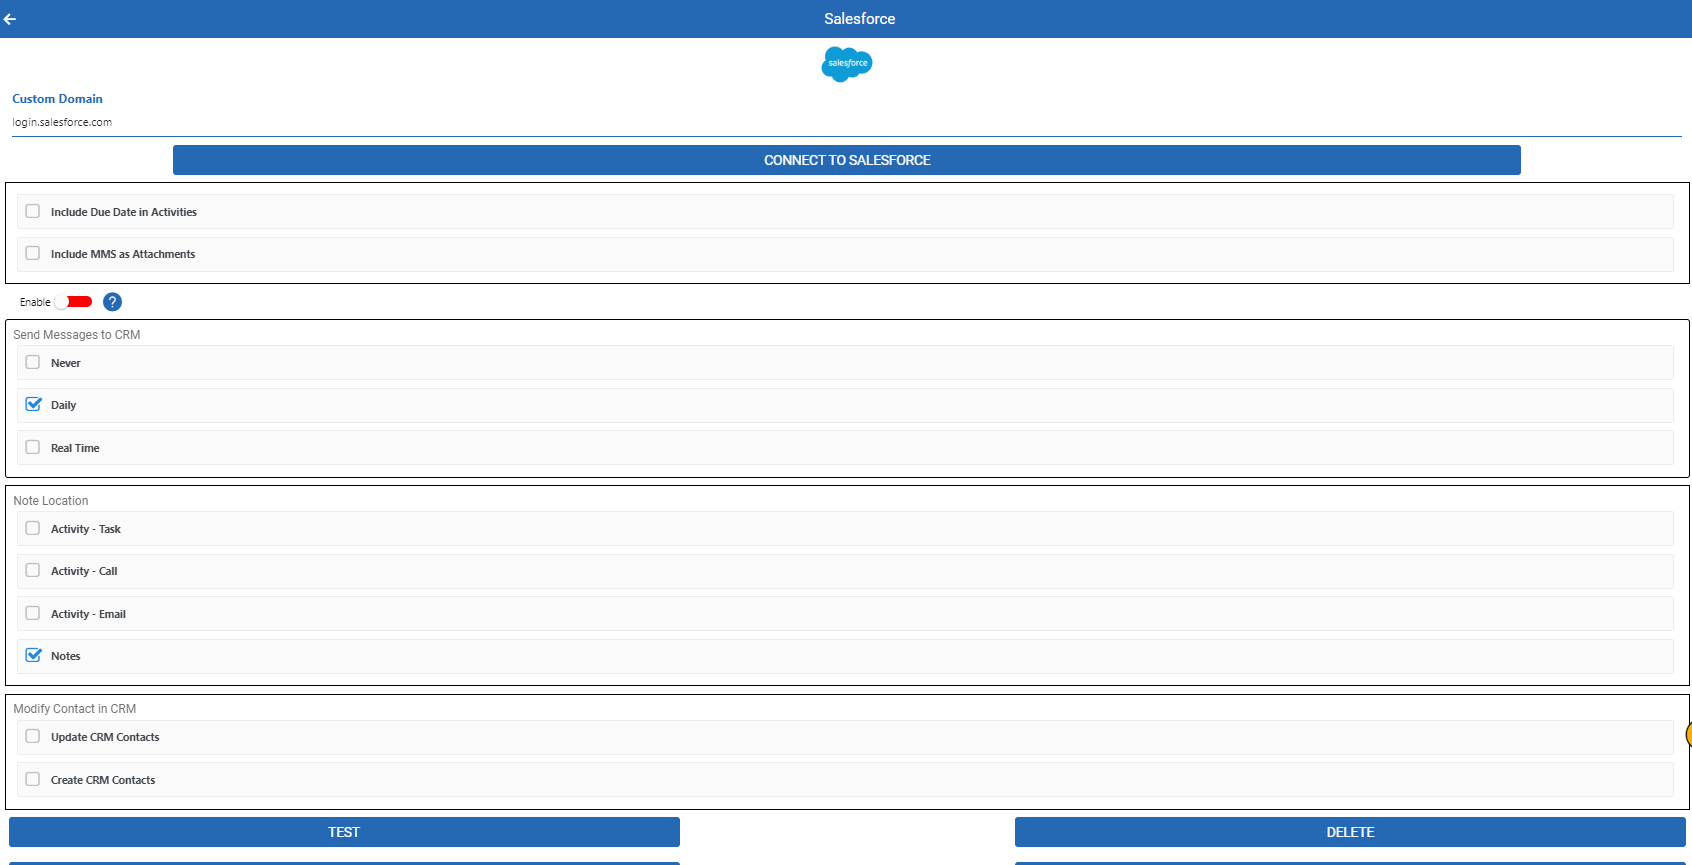The image size is (1692, 865).
Task: Select Never under Send Messages to CRM
Action: click(33, 363)
